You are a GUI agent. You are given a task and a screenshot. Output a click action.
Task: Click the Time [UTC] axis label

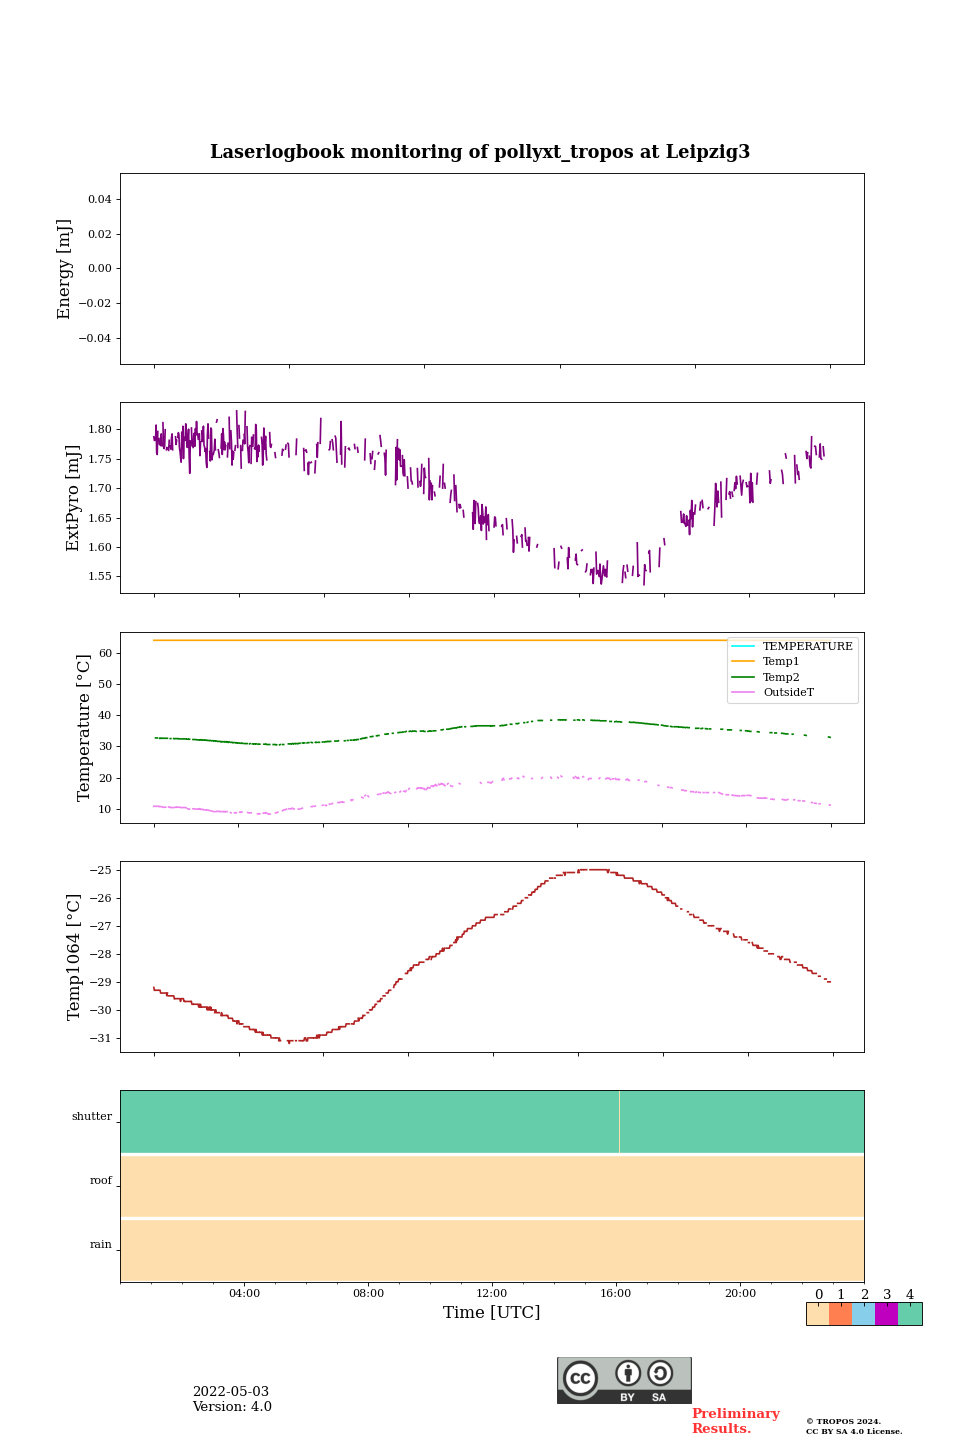click(492, 1313)
